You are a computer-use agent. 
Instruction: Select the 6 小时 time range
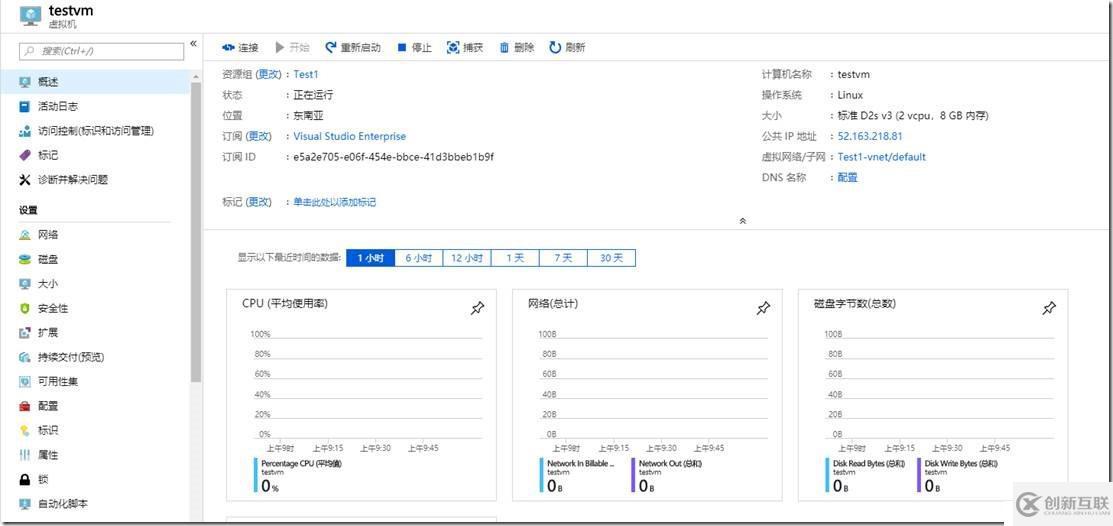point(418,258)
